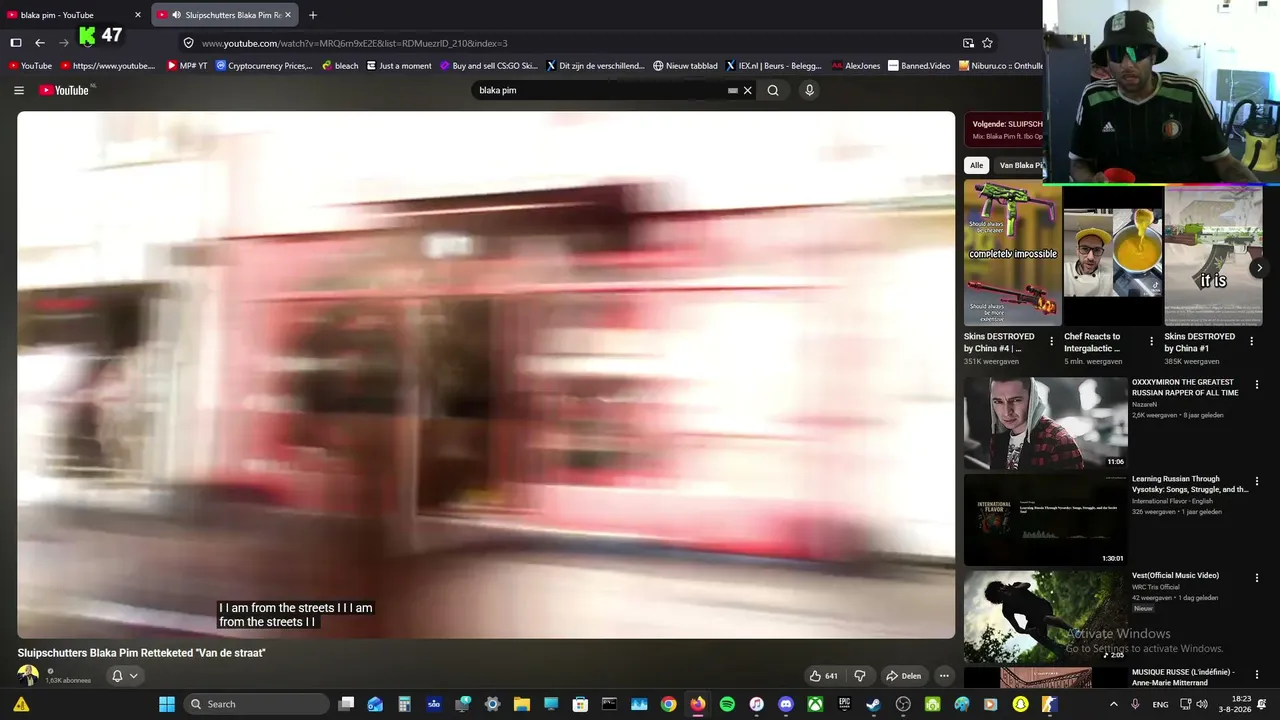
Task: Open Spotify from the taskbar
Action: click(x=727, y=704)
